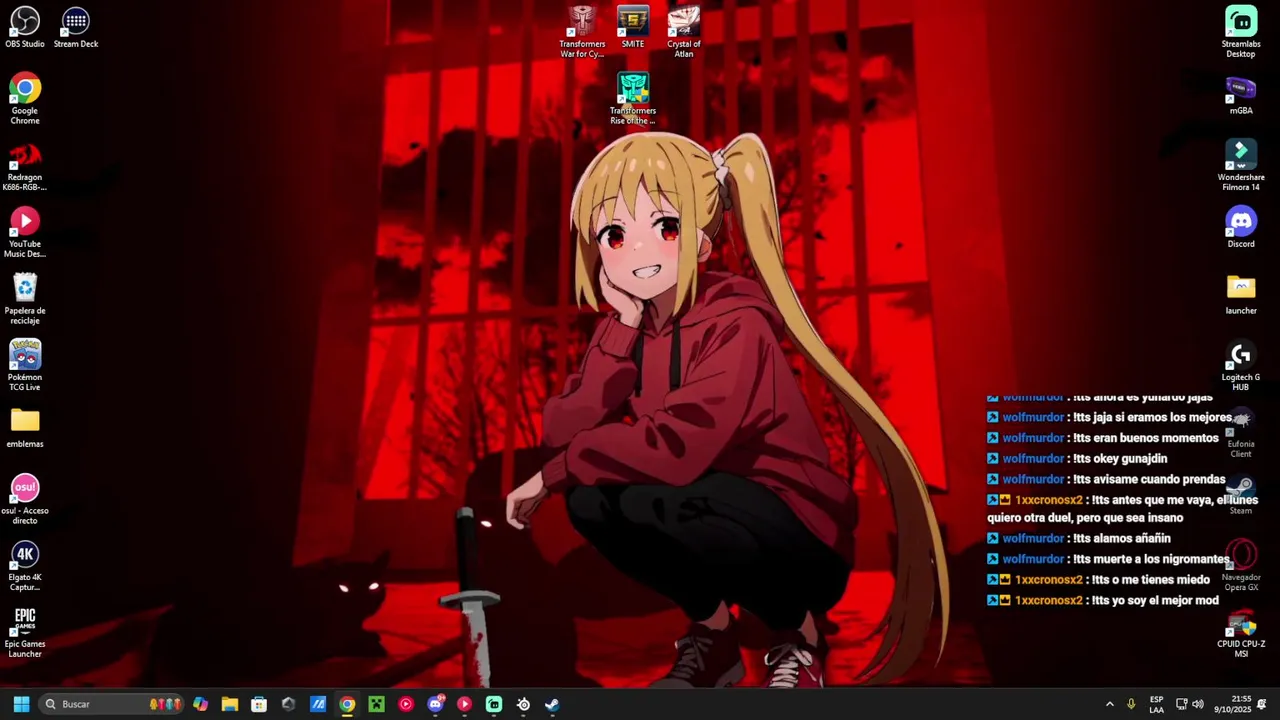
Task: Click the Buscar taskbar search box
Action: (x=112, y=704)
